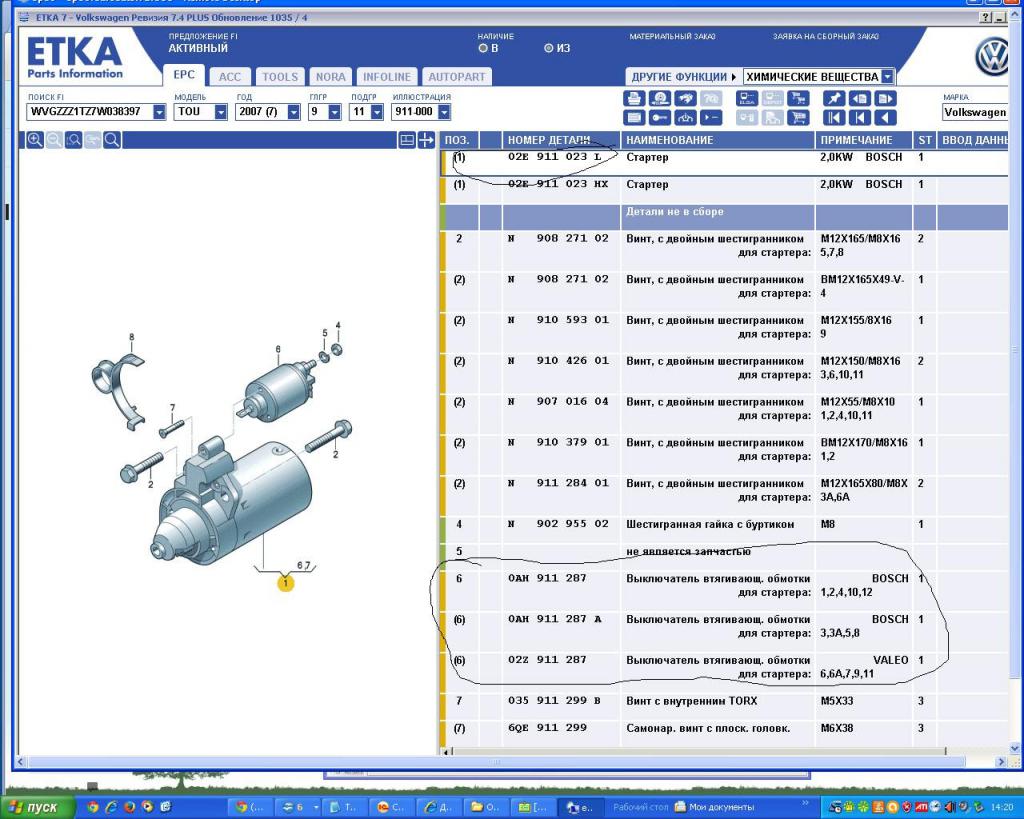
Task: Toggle the illustration layout panel icon
Action: point(407,139)
